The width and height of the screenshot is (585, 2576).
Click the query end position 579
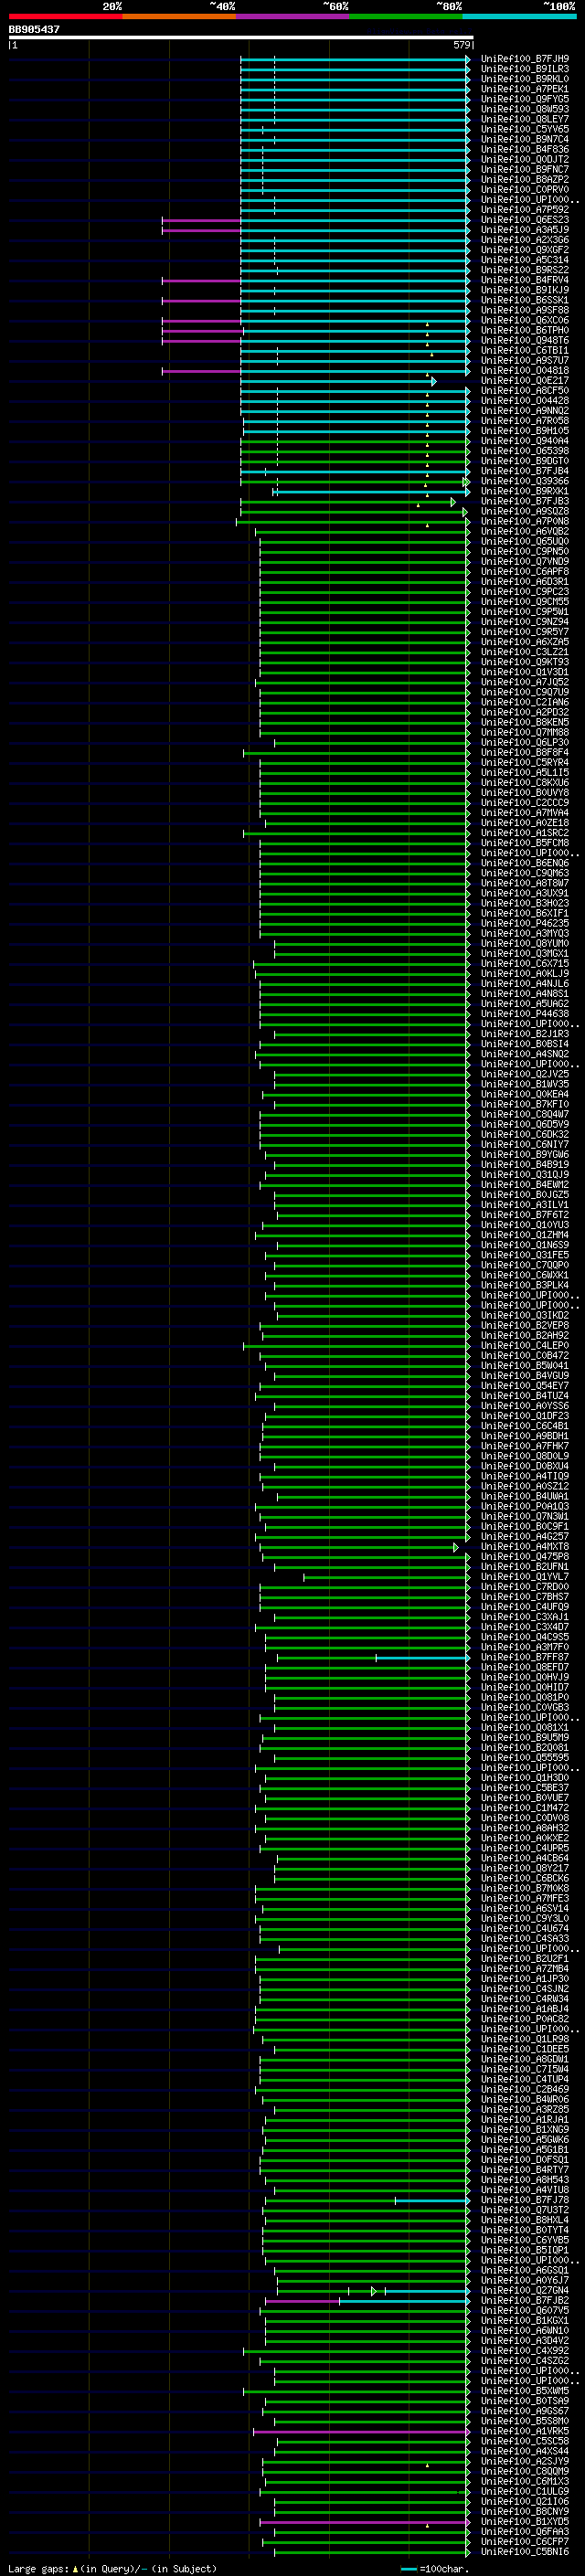pyautogui.click(x=461, y=45)
